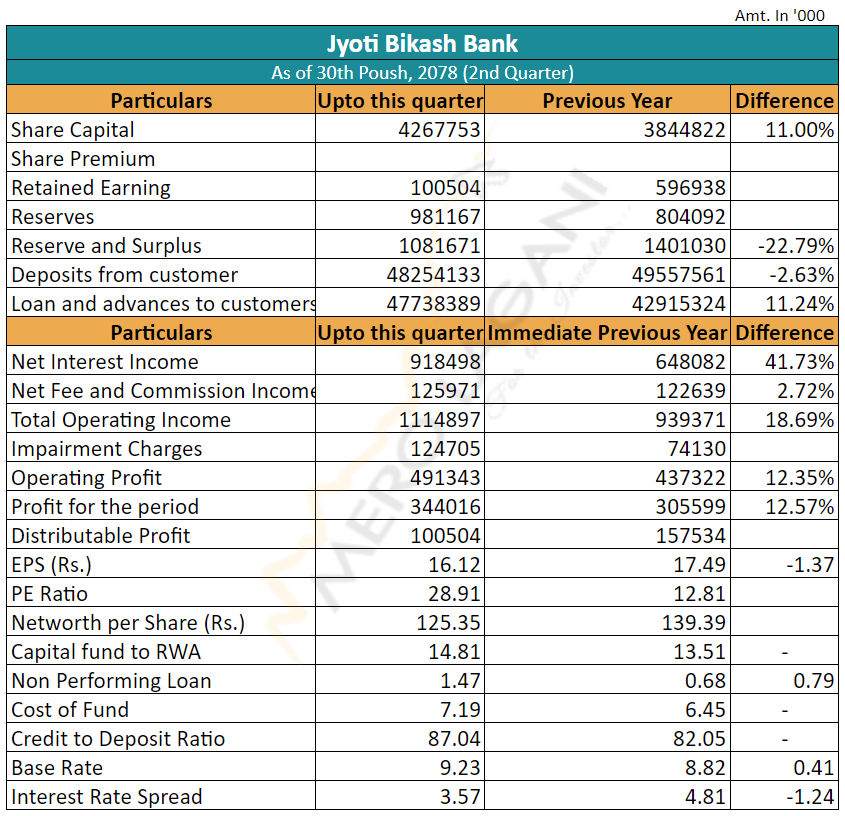Select 'Profit for the period' label
Screen dimensions: 845x816
point(105,508)
